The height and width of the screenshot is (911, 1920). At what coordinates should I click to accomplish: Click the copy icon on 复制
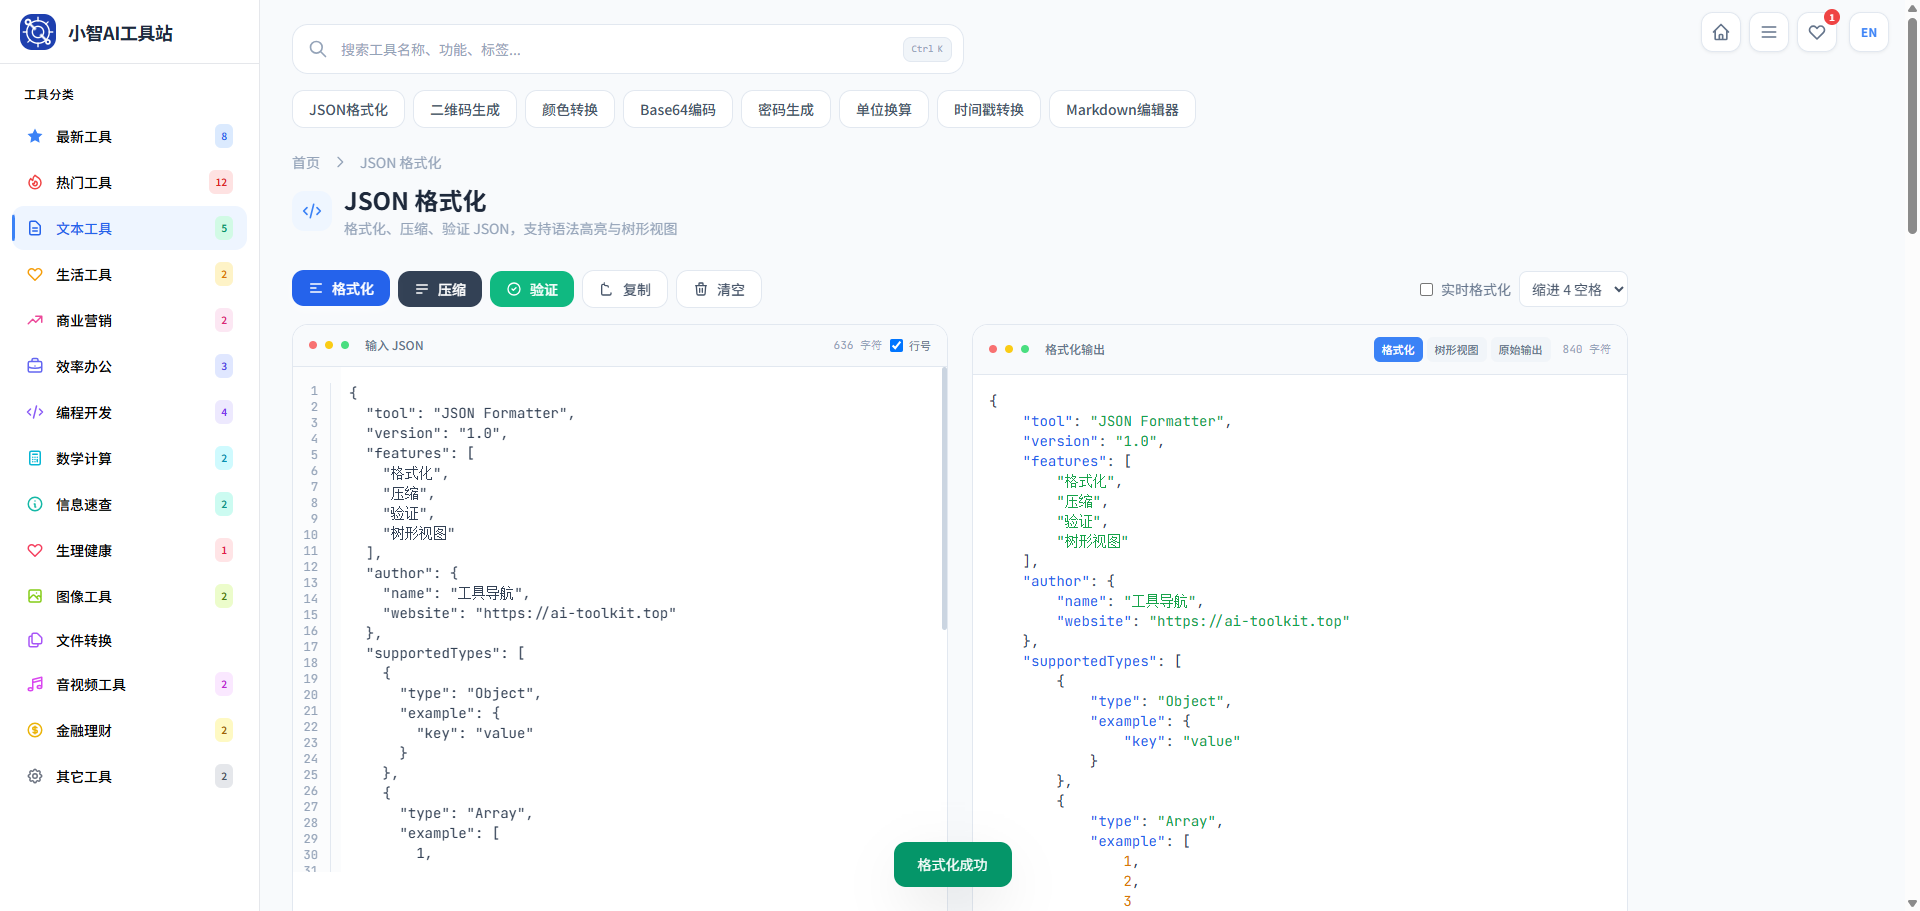(x=606, y=289)
